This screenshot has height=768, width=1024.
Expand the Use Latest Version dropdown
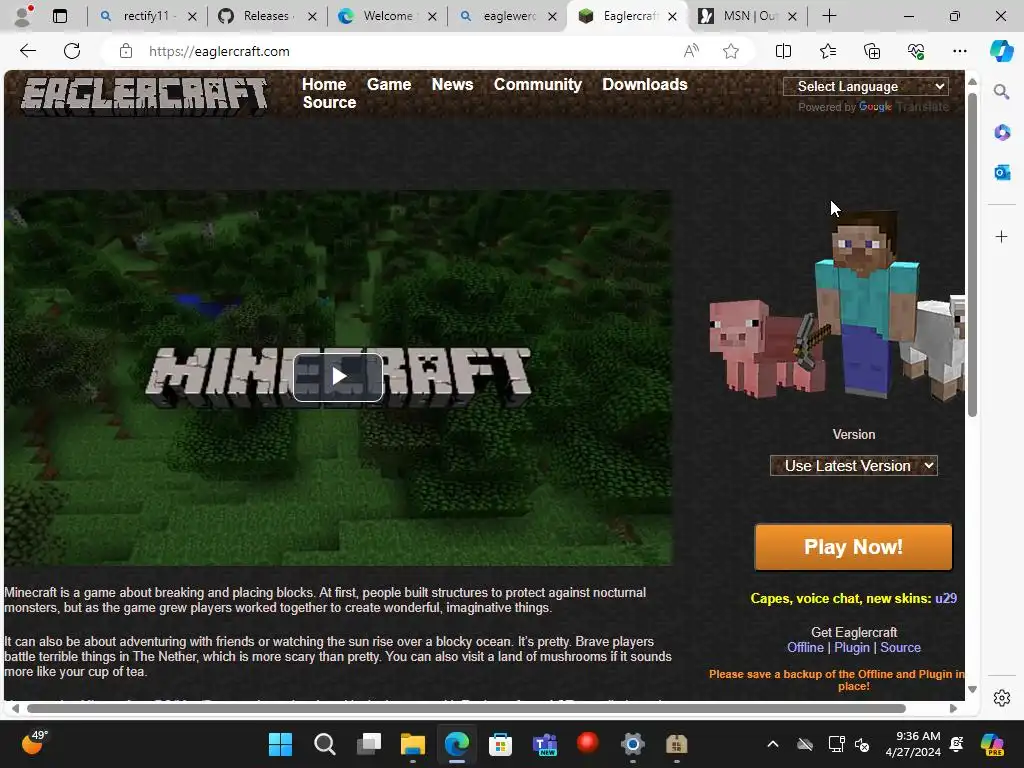tap(854, 466)
